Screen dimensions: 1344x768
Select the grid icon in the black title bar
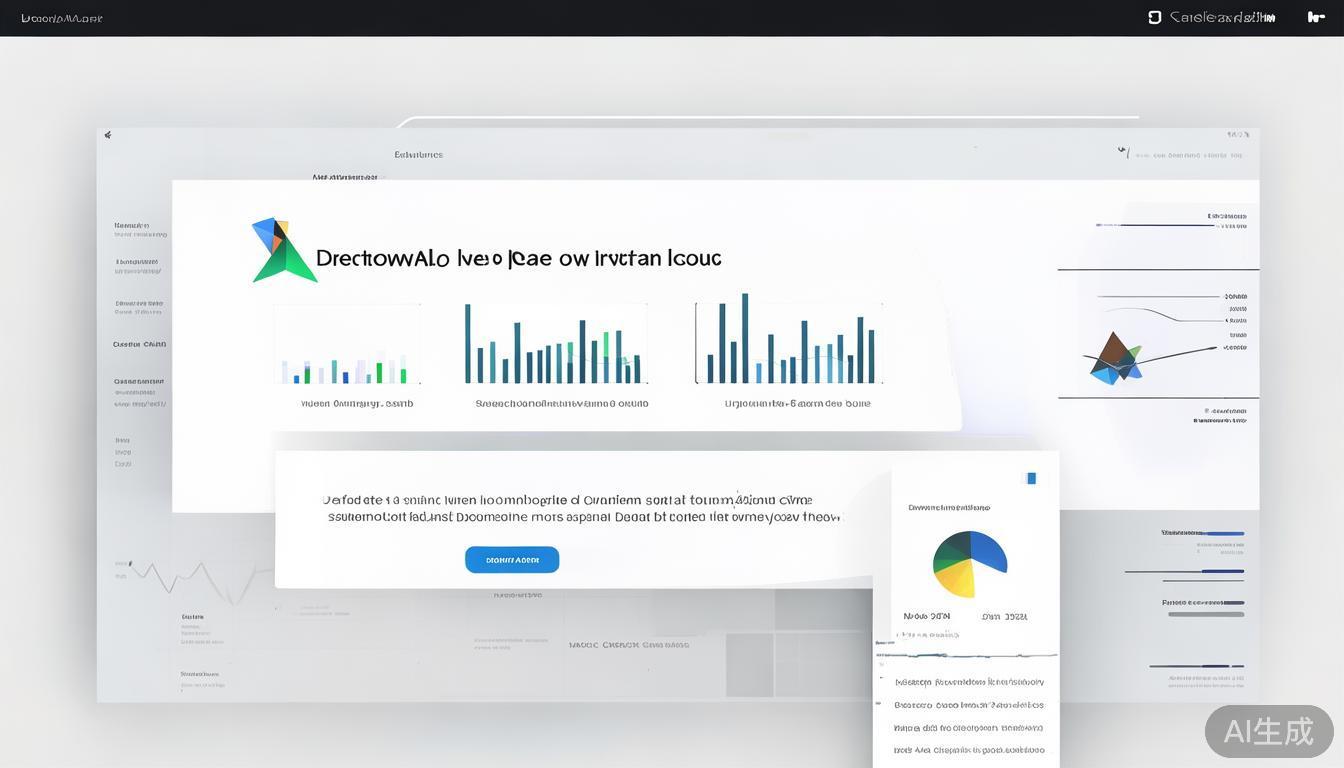pyautogui.click(x=1153, y=17)
